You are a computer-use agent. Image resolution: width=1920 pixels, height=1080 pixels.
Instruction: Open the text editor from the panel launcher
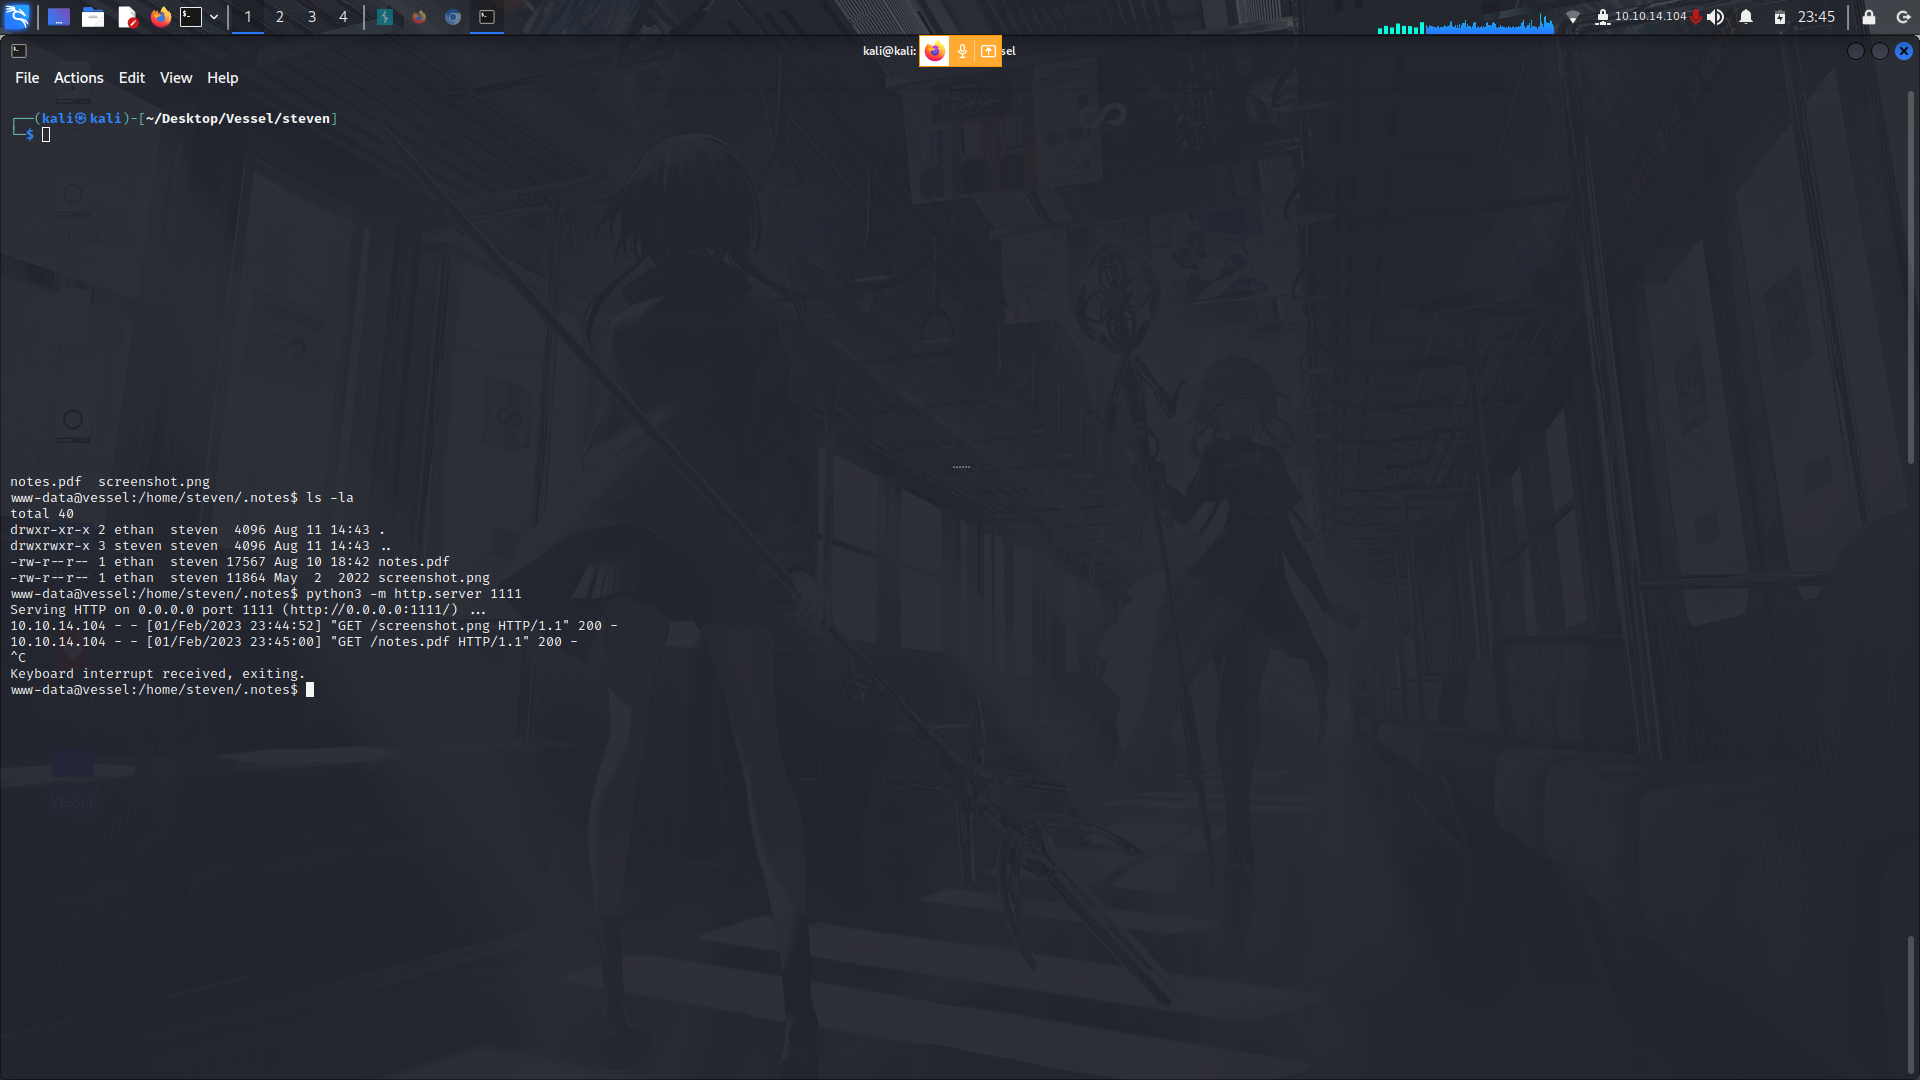coord(127,17)
